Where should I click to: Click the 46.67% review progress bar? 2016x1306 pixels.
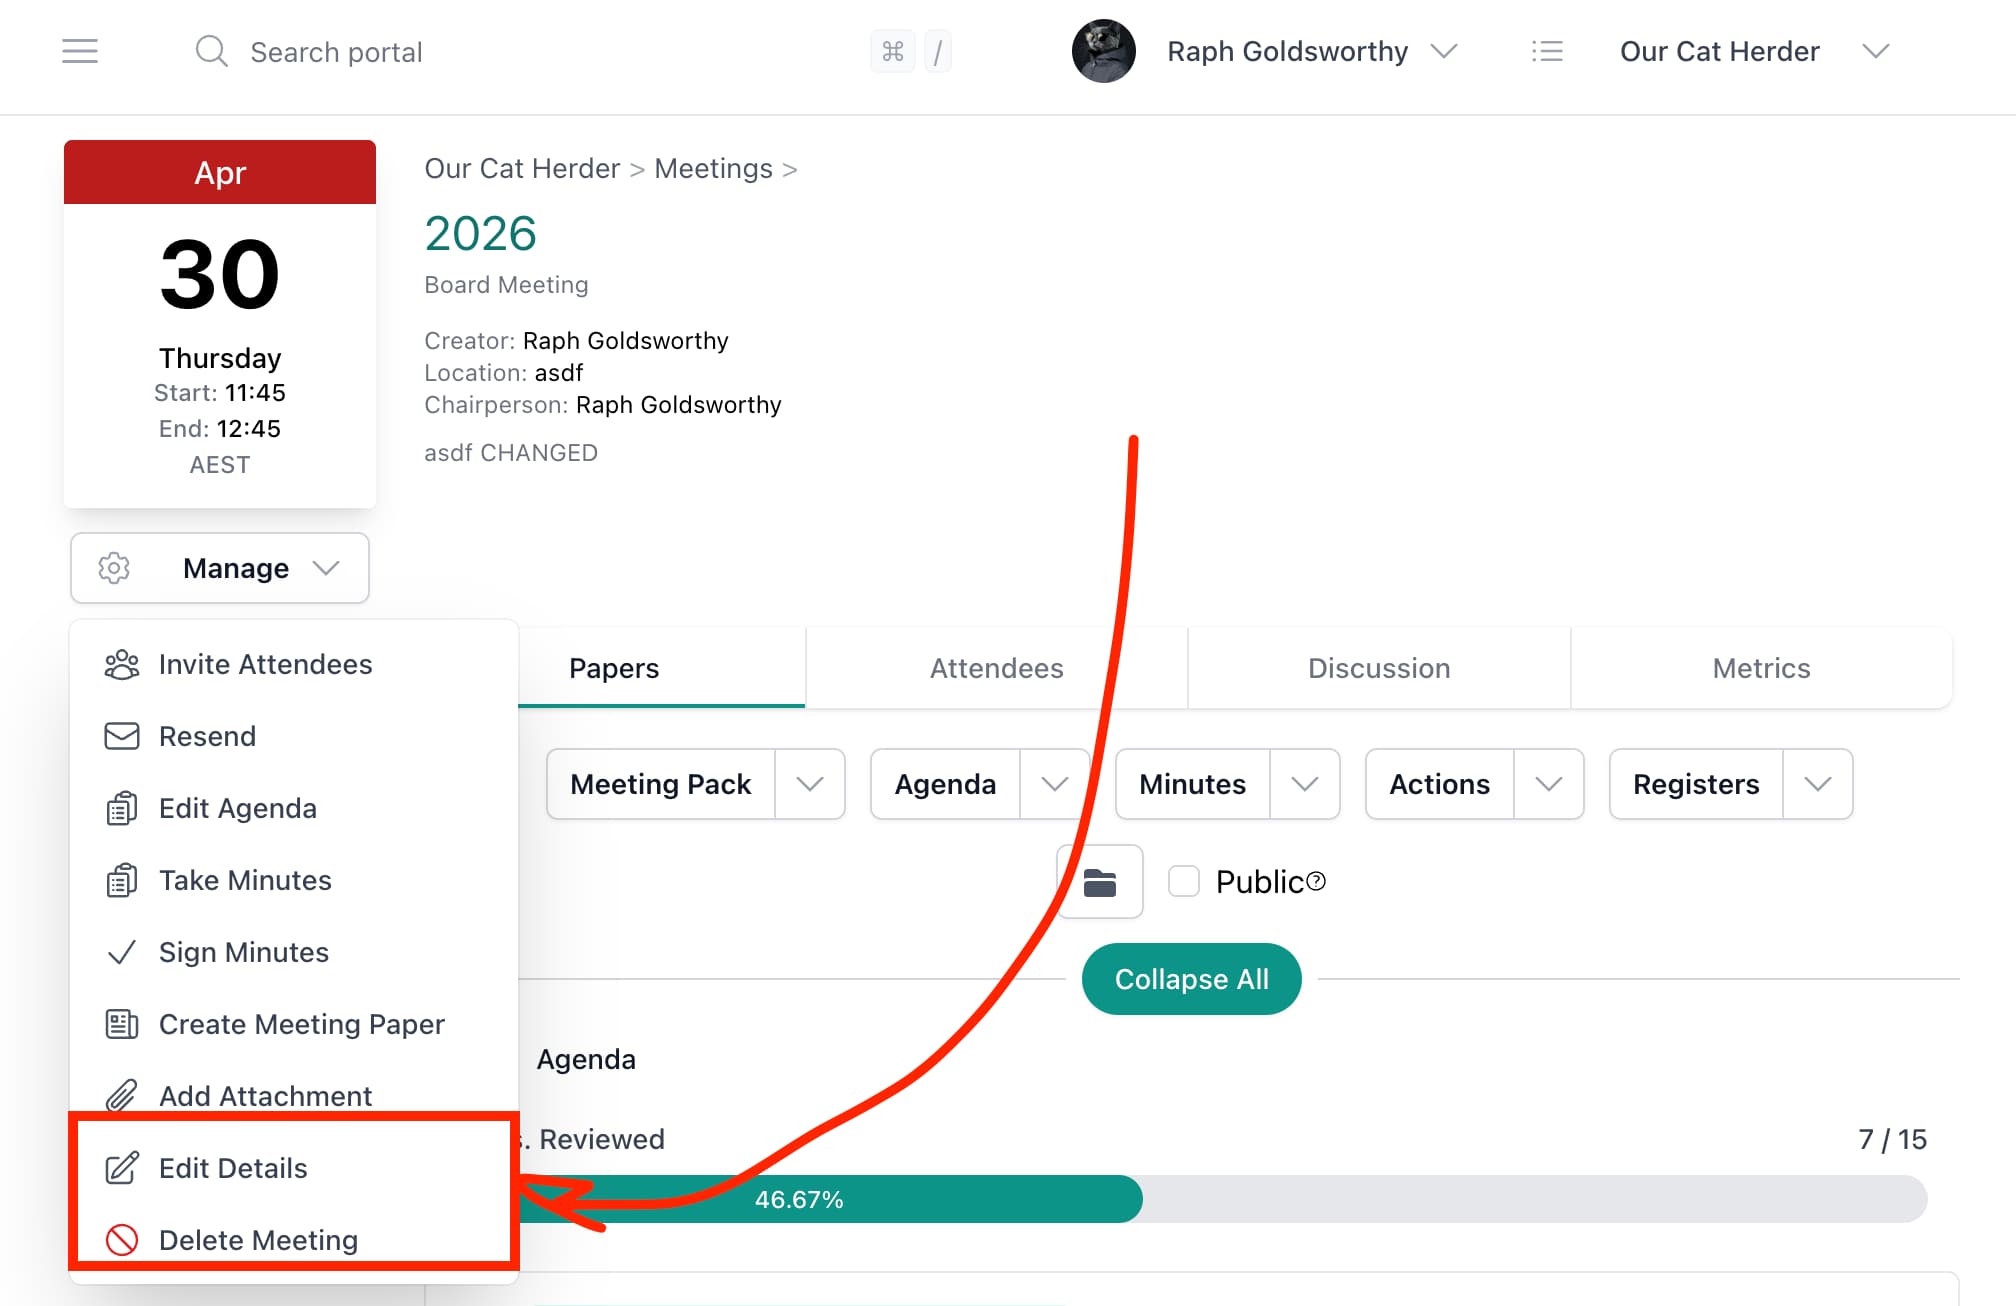click(800, 1199)
